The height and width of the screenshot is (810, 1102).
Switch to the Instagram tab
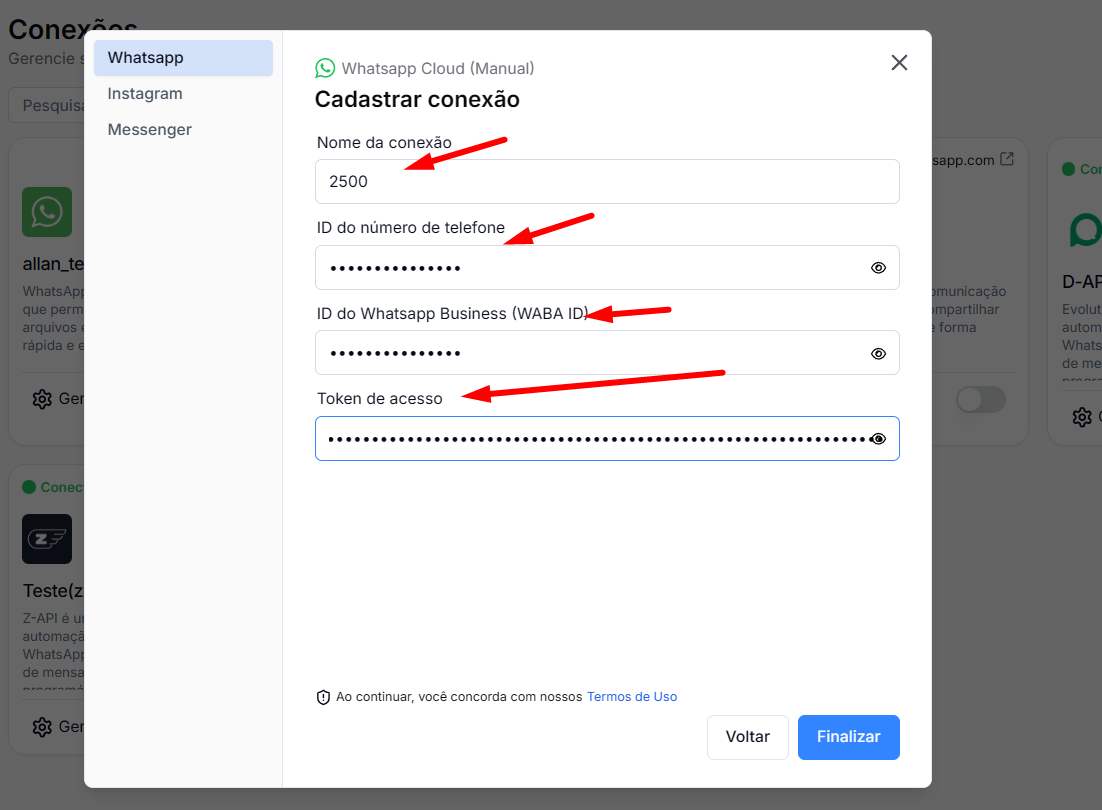pyautogui.click(x=145, y=93)
